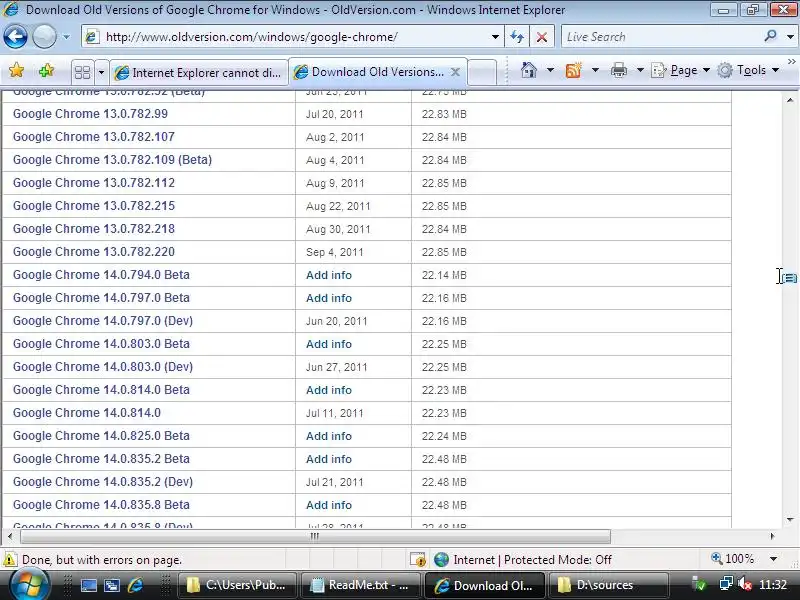Click the horizontal scrollbar thumb
Screen dimensions: 800x600
point(315,536)
